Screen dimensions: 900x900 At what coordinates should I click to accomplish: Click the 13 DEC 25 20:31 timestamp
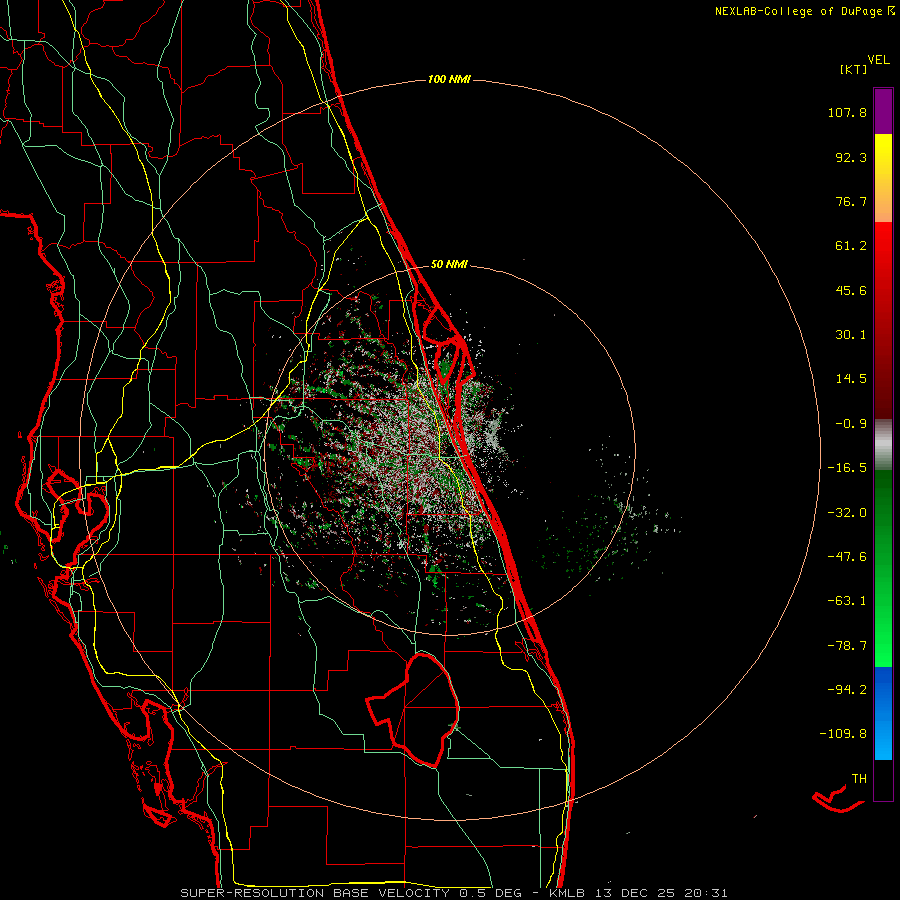[663, 893]
